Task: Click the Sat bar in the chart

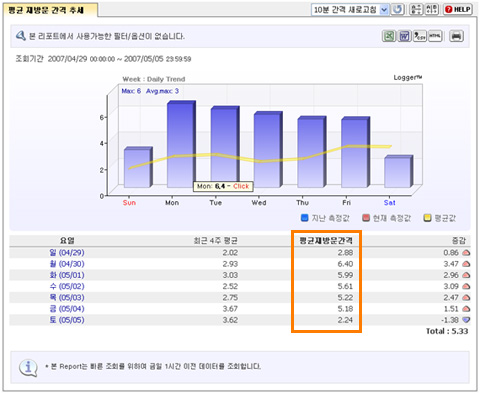Action: [399, 171]
